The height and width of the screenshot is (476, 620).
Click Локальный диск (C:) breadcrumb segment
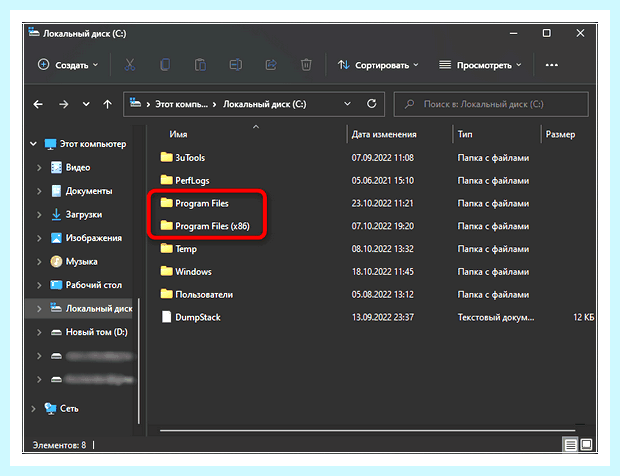(x=265, y=104)
